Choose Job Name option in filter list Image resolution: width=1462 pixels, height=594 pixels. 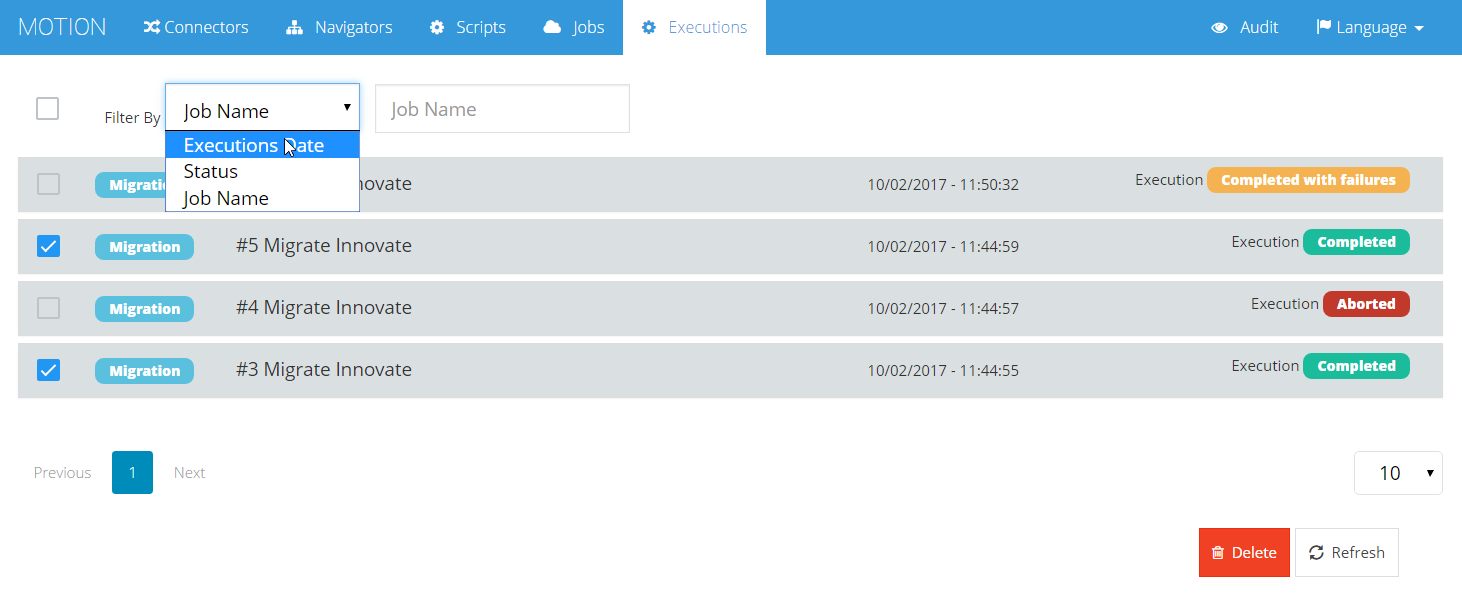(x=262, y=198)
